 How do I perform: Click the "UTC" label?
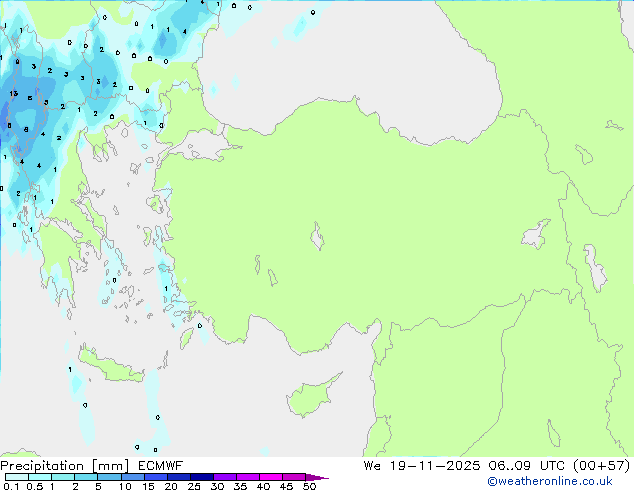click(553, 466)
